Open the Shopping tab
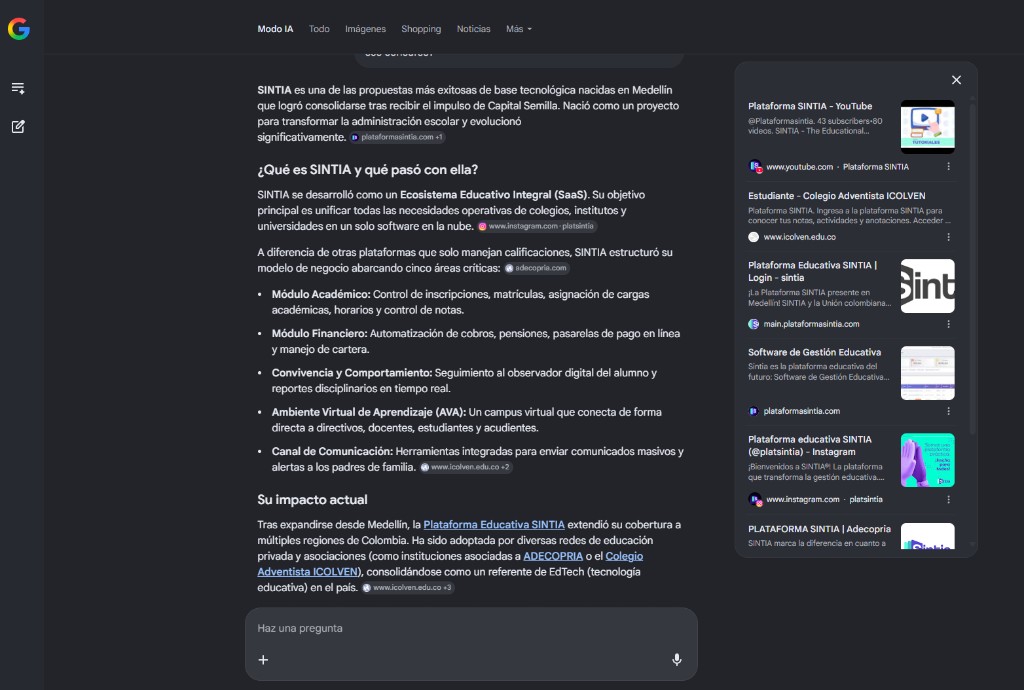Image resolution: width=1024 pixels, height=690 pixels. click(421, 29)
